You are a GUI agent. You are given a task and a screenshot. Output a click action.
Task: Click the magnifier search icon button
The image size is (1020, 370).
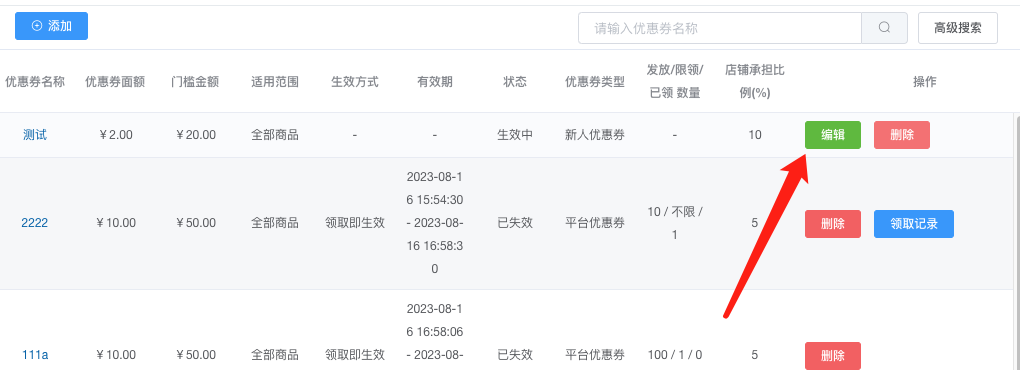(x=884, y=28)
